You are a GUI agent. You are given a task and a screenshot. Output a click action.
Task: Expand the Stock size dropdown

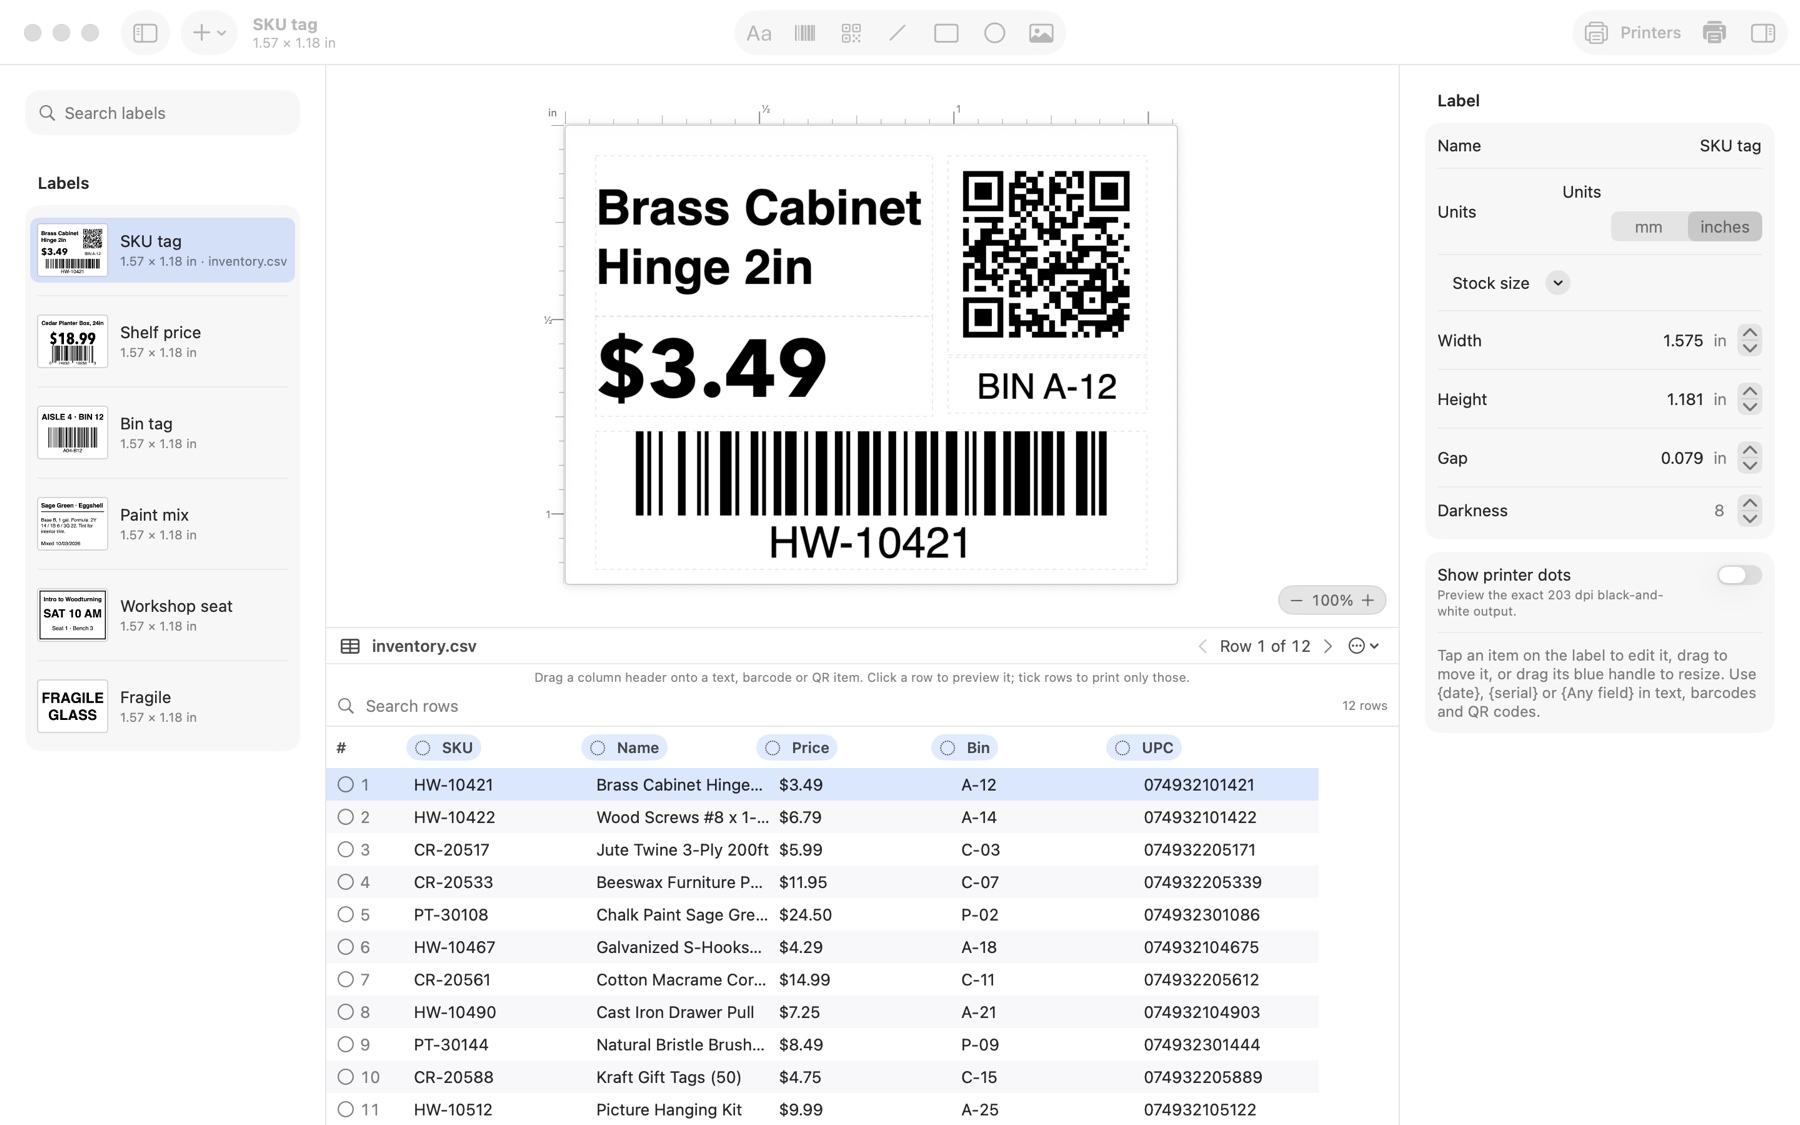(x=1557, y=283)
